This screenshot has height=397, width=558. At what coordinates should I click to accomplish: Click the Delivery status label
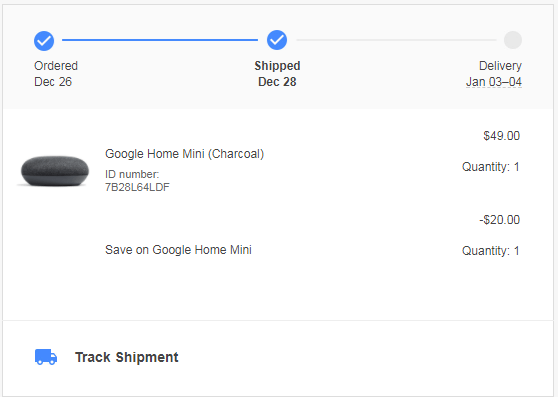click(x=500, y=66)
